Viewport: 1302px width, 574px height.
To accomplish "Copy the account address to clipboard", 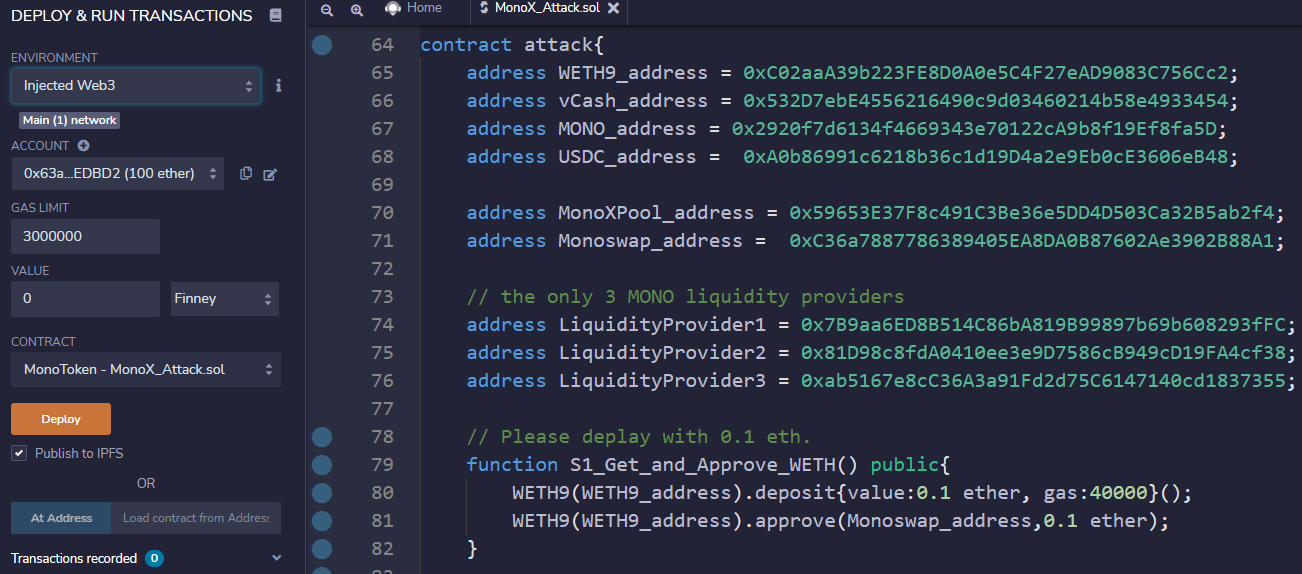I will click(x=246, y=174).
